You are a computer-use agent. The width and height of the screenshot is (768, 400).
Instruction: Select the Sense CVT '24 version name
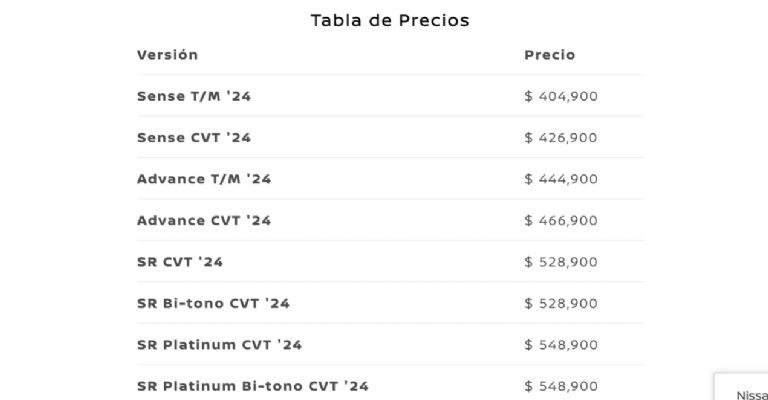pyautogui.click(x=194, y=138)
